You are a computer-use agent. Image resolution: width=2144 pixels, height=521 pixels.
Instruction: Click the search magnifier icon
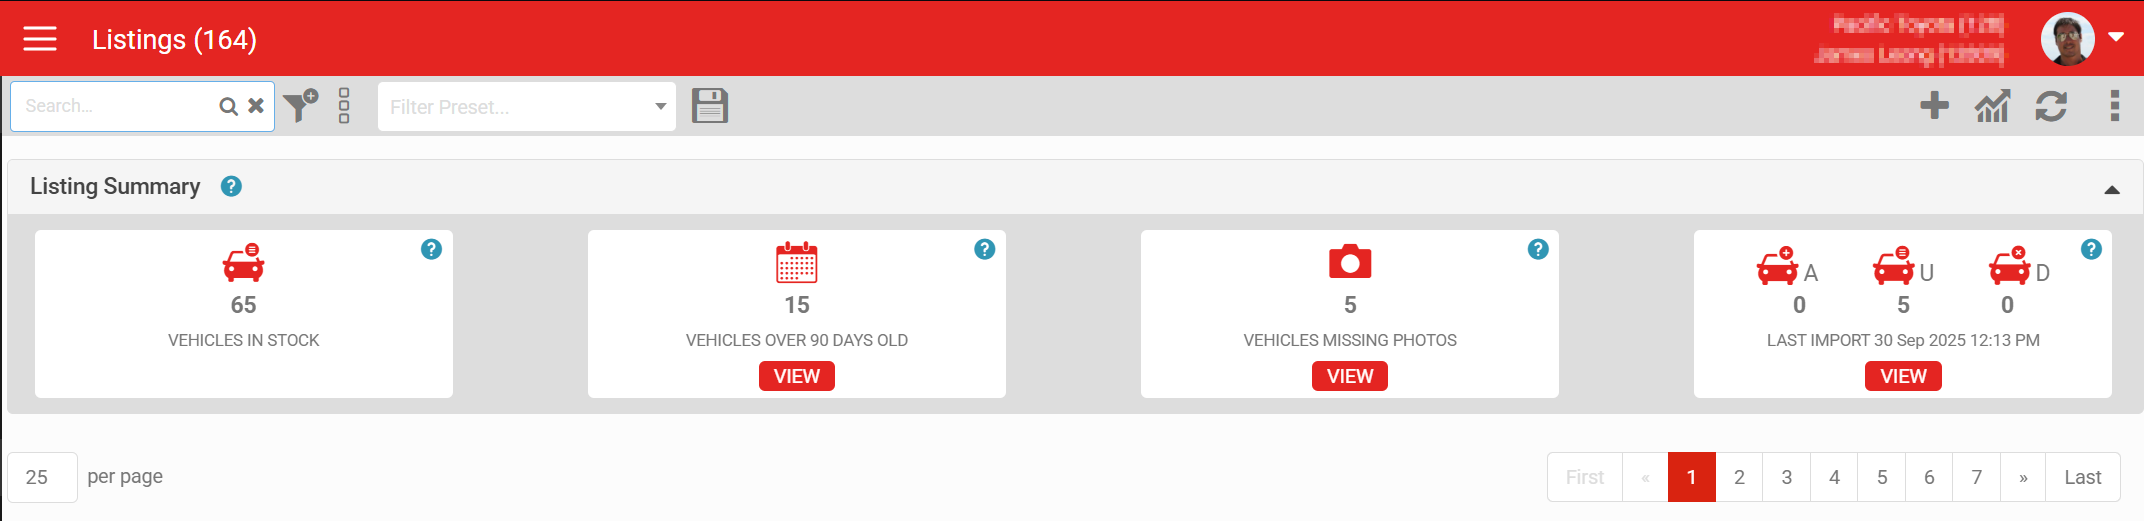[228, 106]
